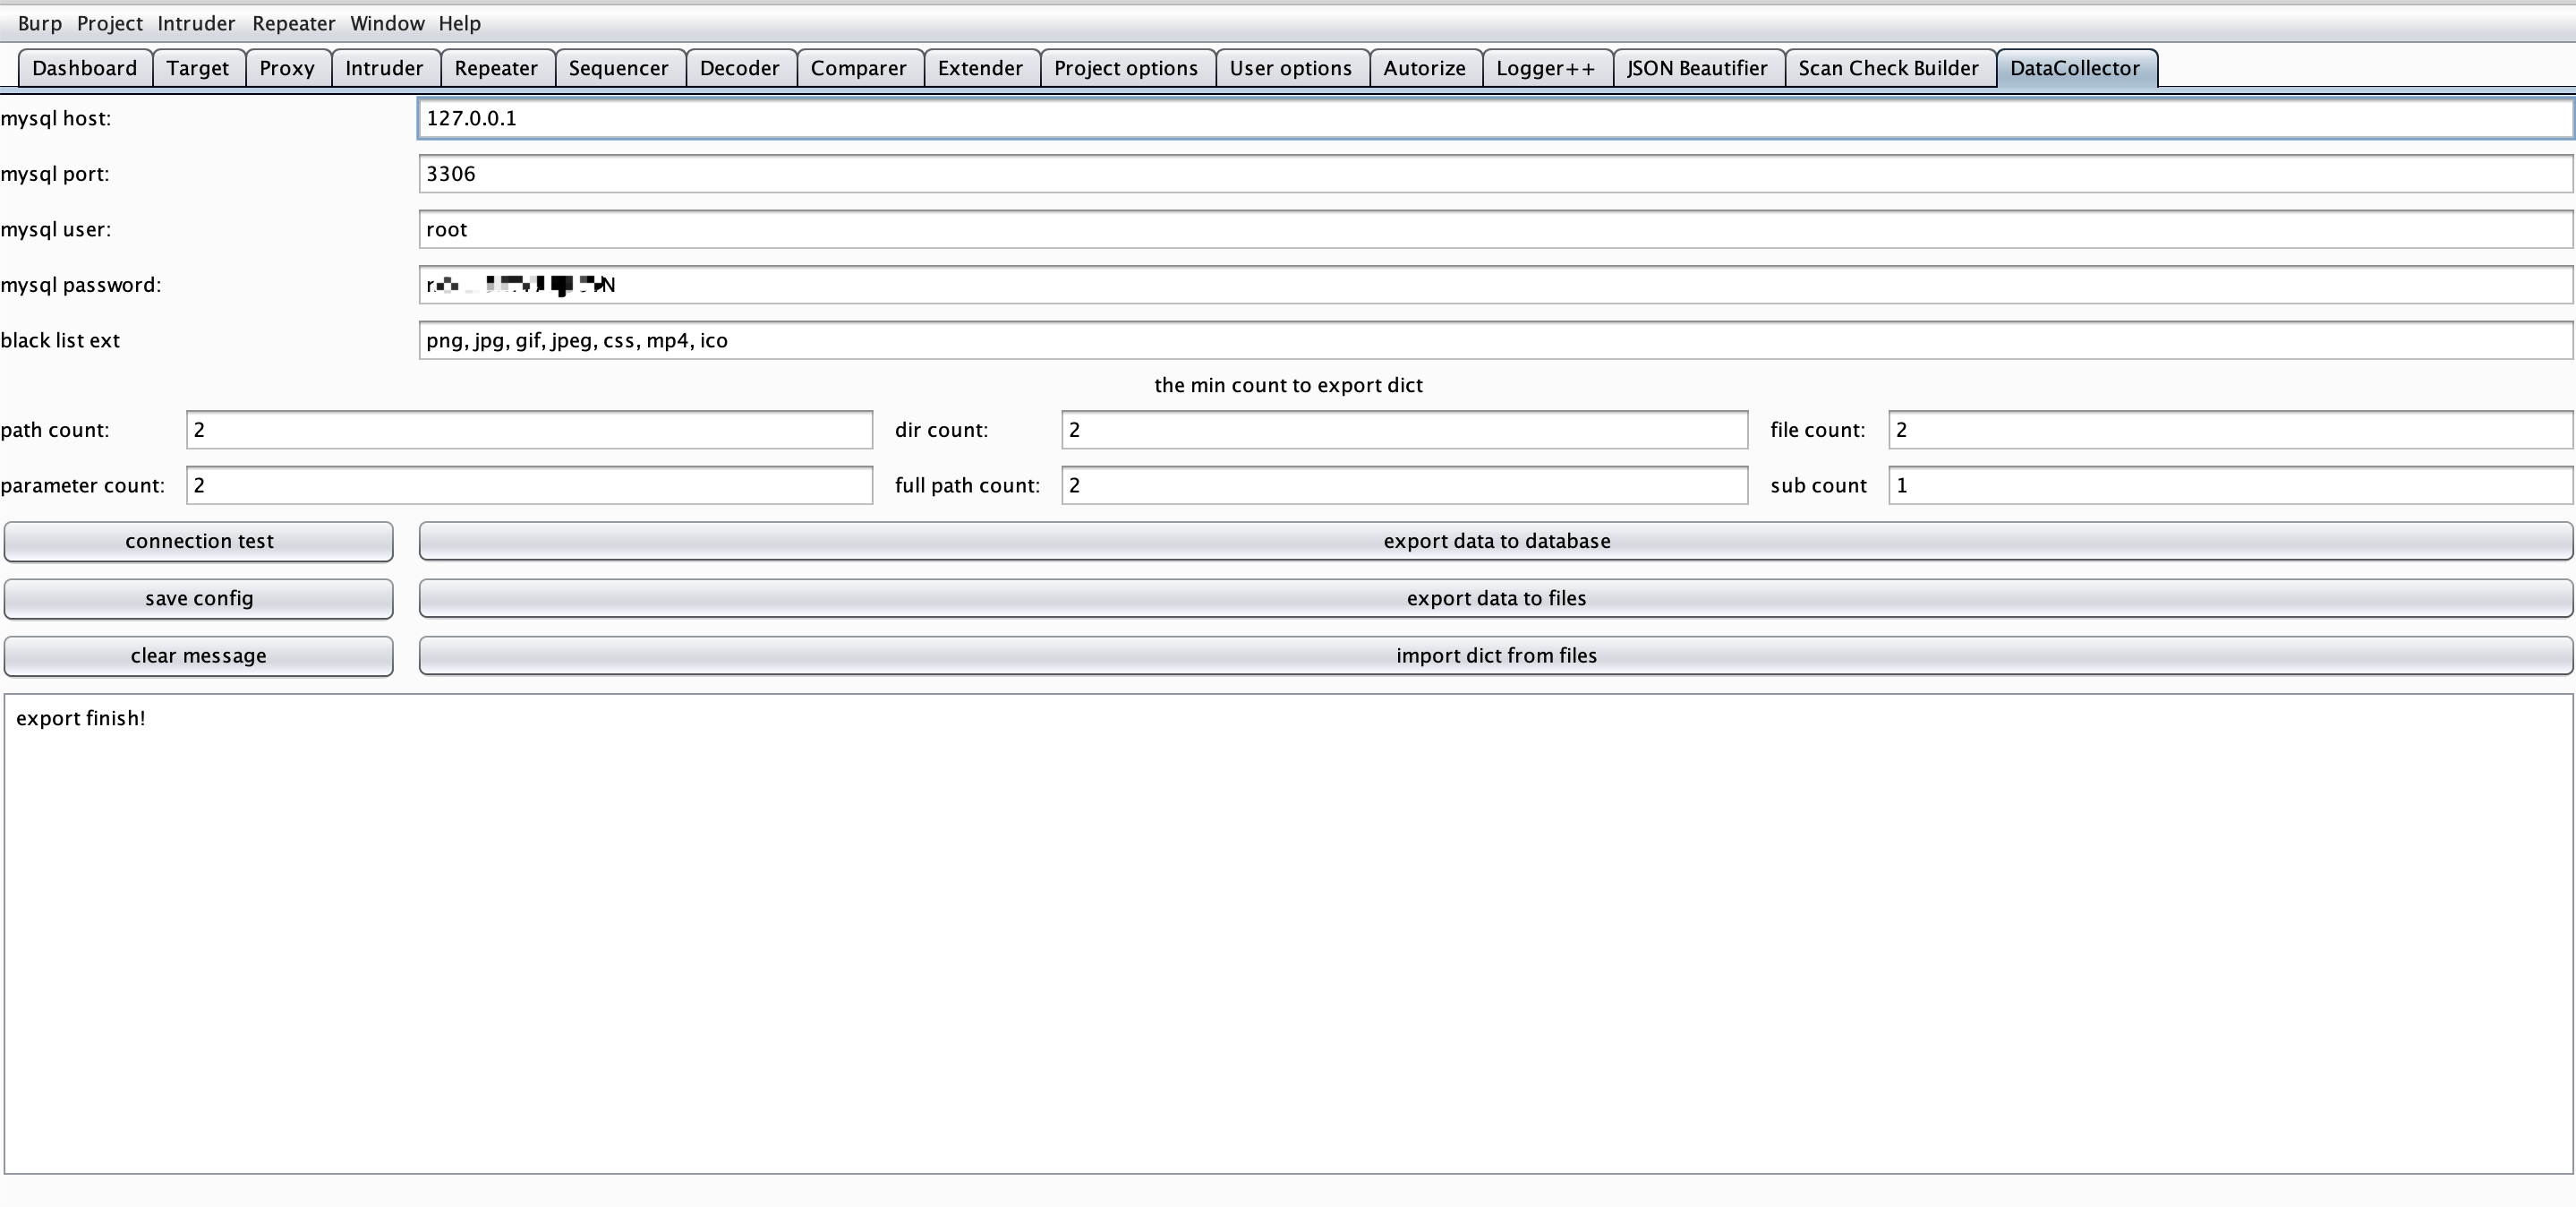The height and width of the screenshot is (1207, 2576).
Task: Focus the sub count input field
Action: [2229, 486]
